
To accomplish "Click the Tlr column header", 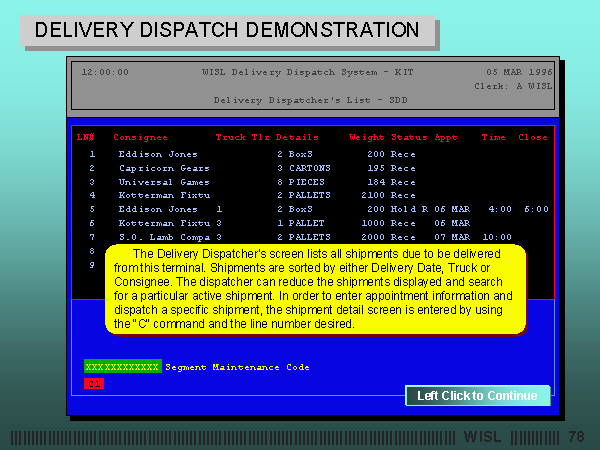I will pyautogui.click(x=260, y=137).
